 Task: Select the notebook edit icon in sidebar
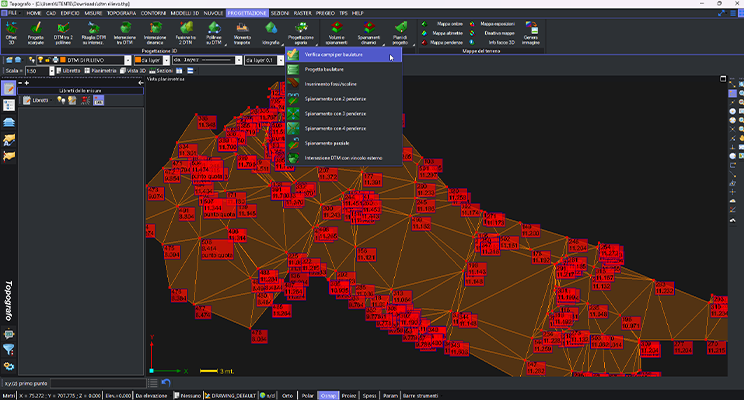click(x=9, y=88)
